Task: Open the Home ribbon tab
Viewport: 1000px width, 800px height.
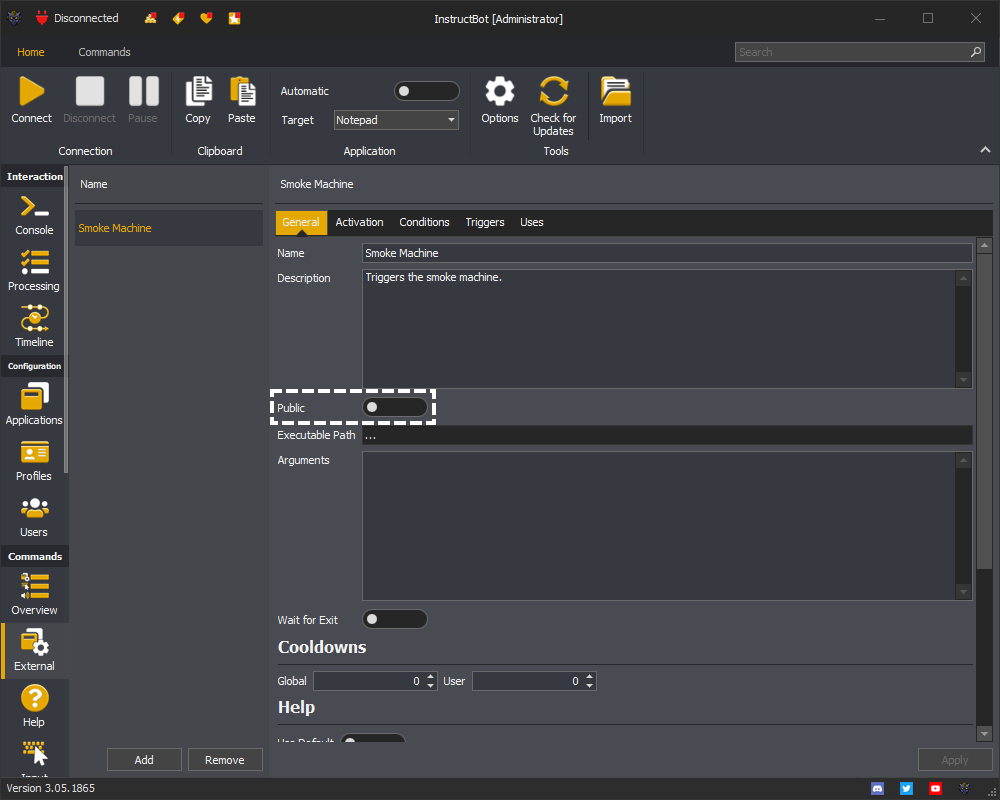Action: pyautogui.click(x=31, y=52)
